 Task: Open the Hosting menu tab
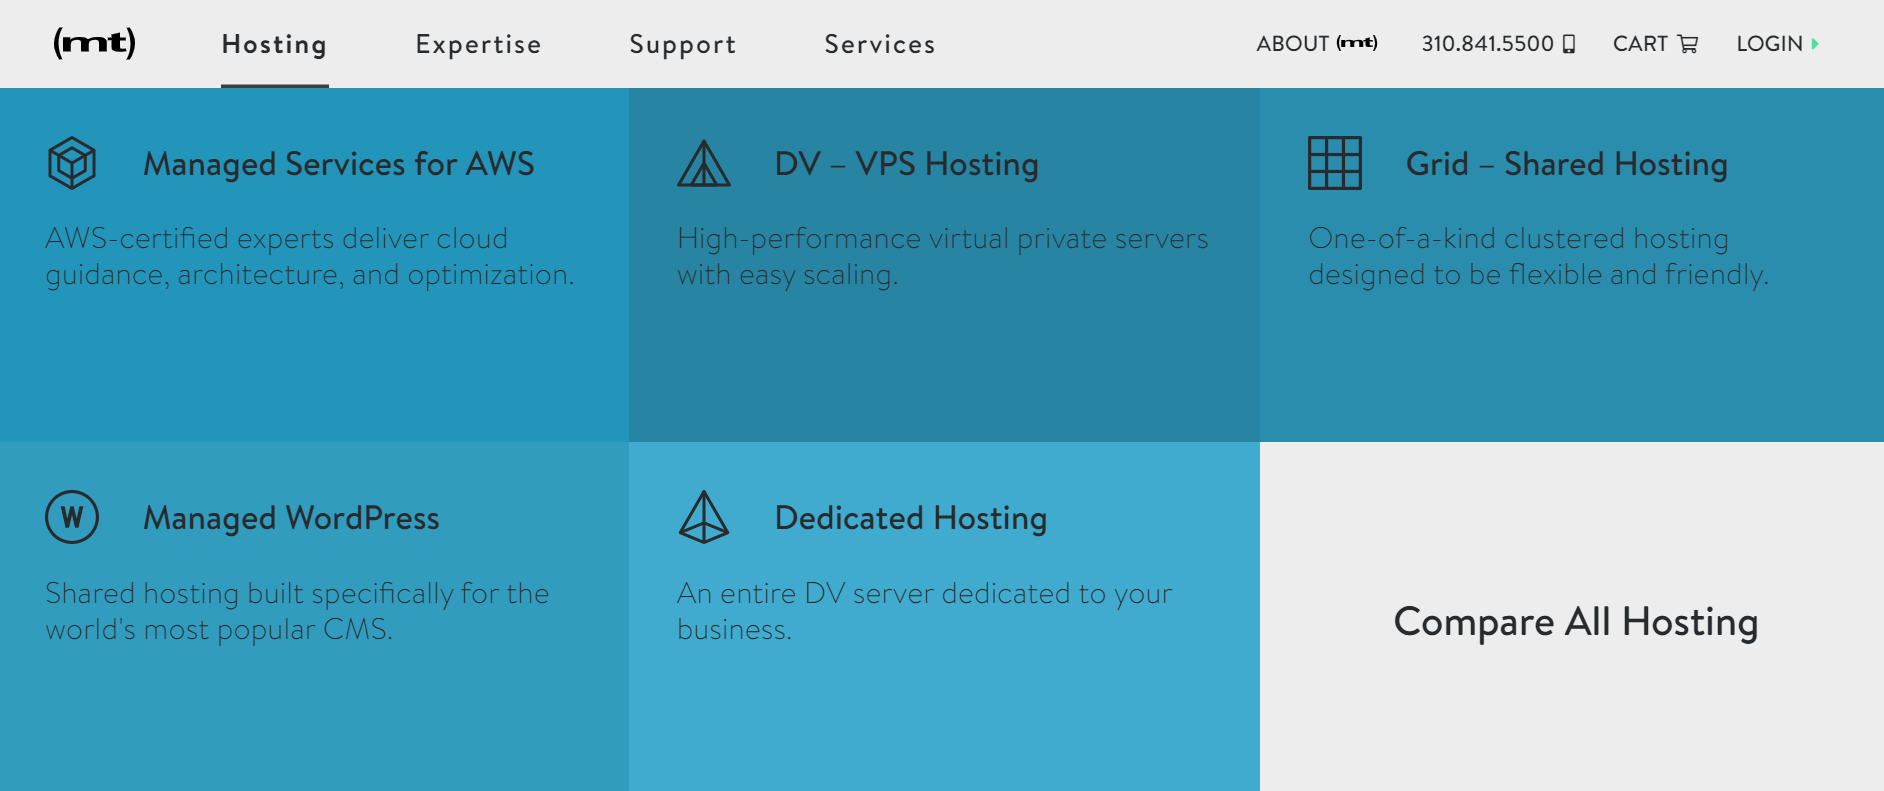click(x=275, y=44)
